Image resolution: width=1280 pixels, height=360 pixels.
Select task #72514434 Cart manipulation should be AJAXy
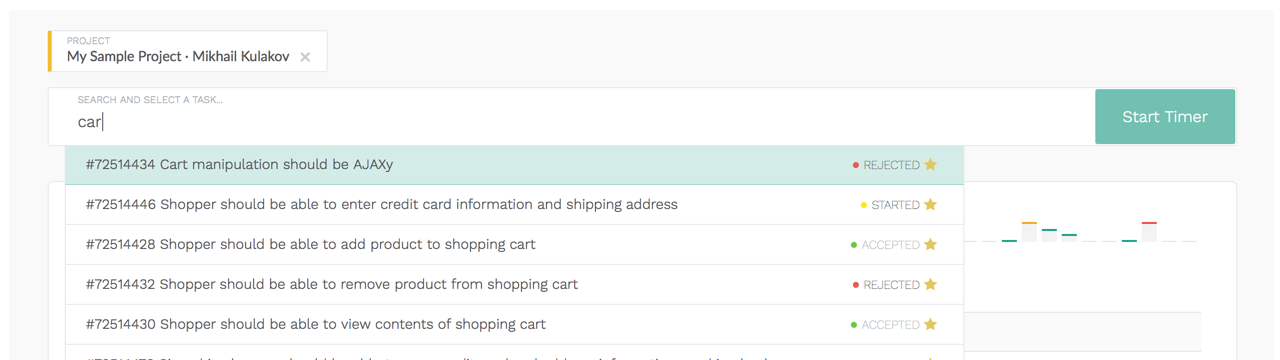pyautogui.click(x=515, y=165)
